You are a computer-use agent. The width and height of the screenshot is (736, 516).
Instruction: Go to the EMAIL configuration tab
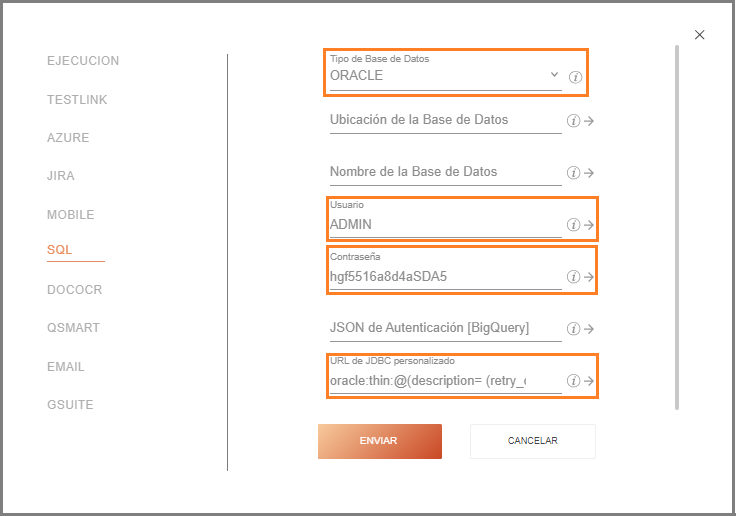click(66, 367)
